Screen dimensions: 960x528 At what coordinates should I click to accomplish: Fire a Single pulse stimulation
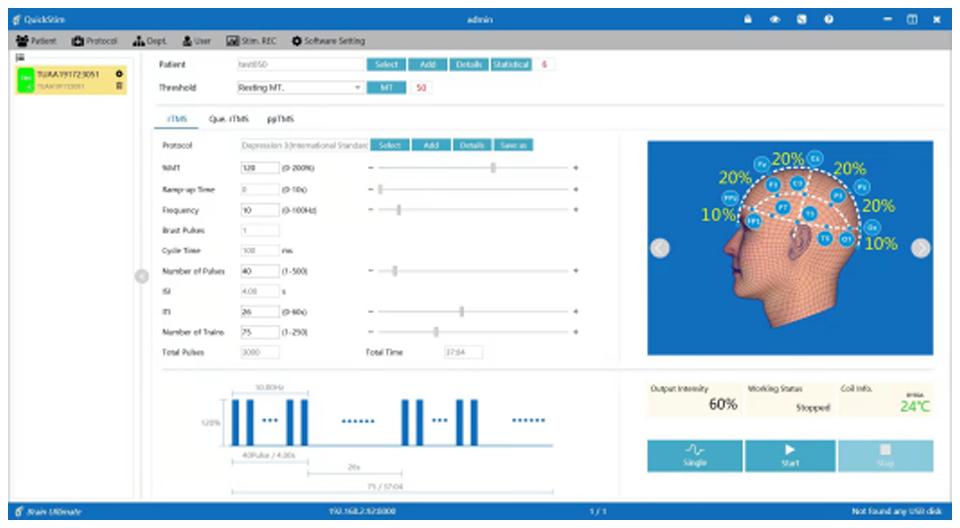click(x=694, y=455)
